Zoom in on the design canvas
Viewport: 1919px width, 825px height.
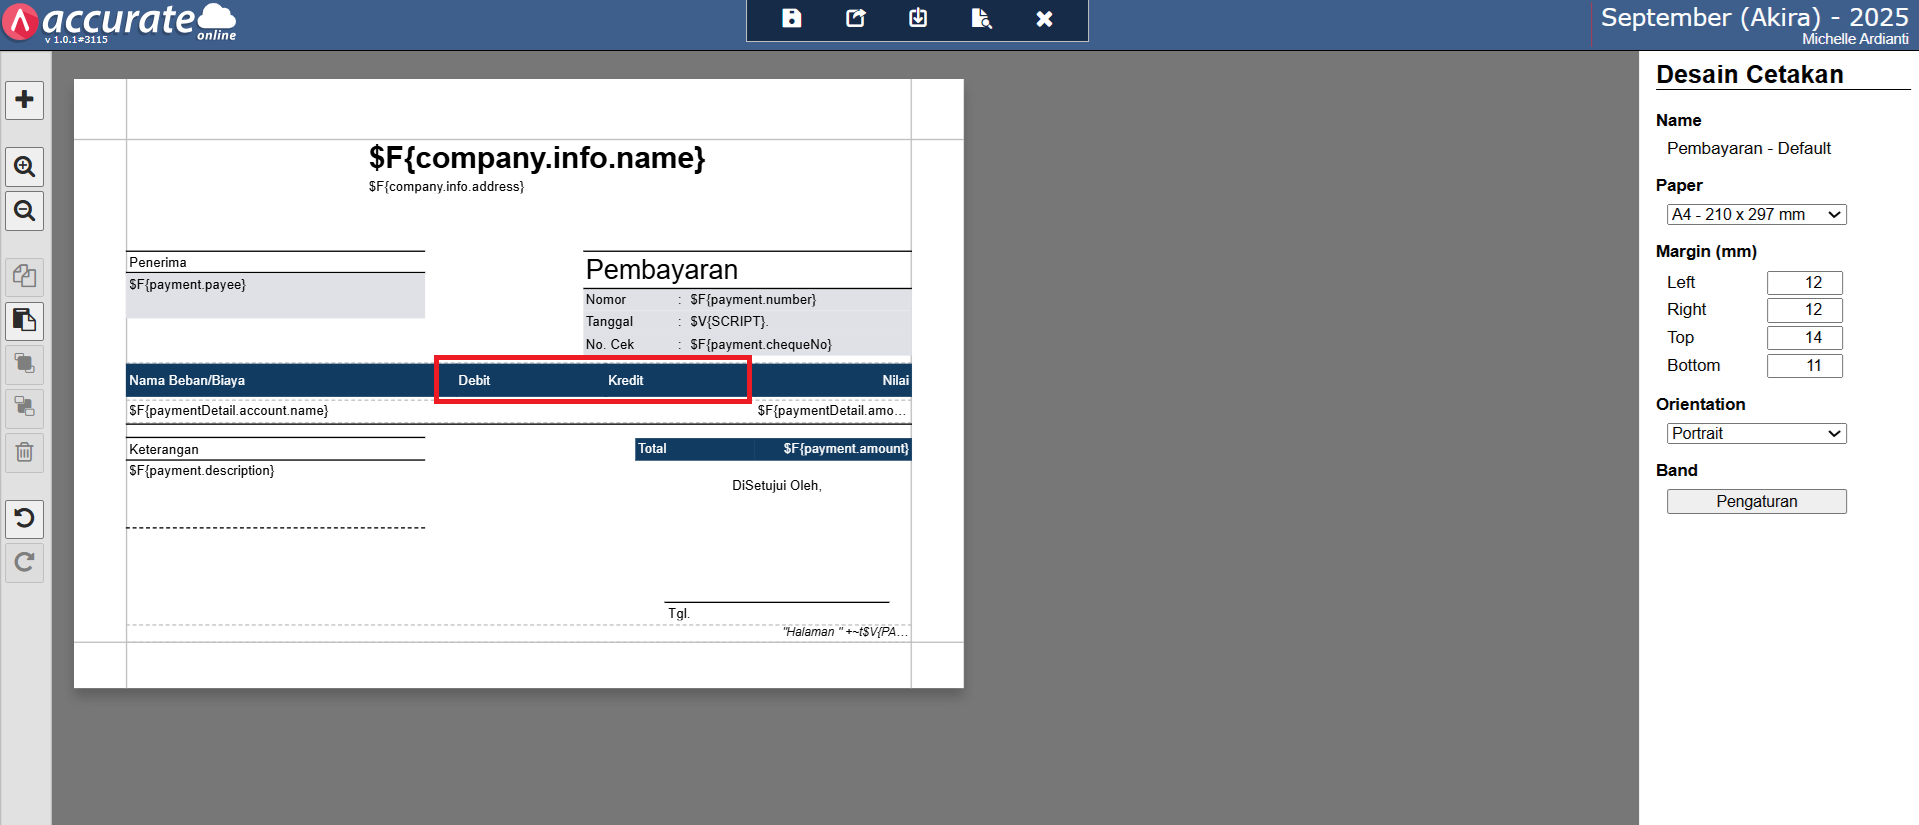[25, 167]
